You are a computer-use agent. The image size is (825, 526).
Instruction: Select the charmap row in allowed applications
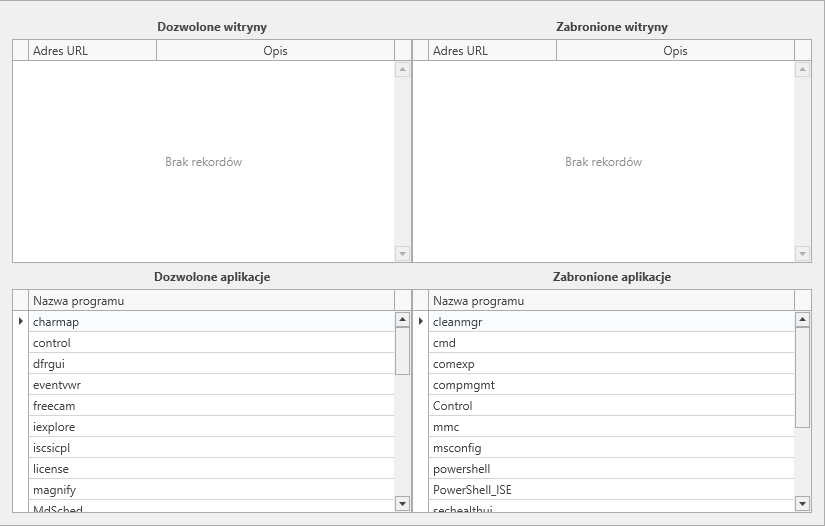(x=211, y=321)
